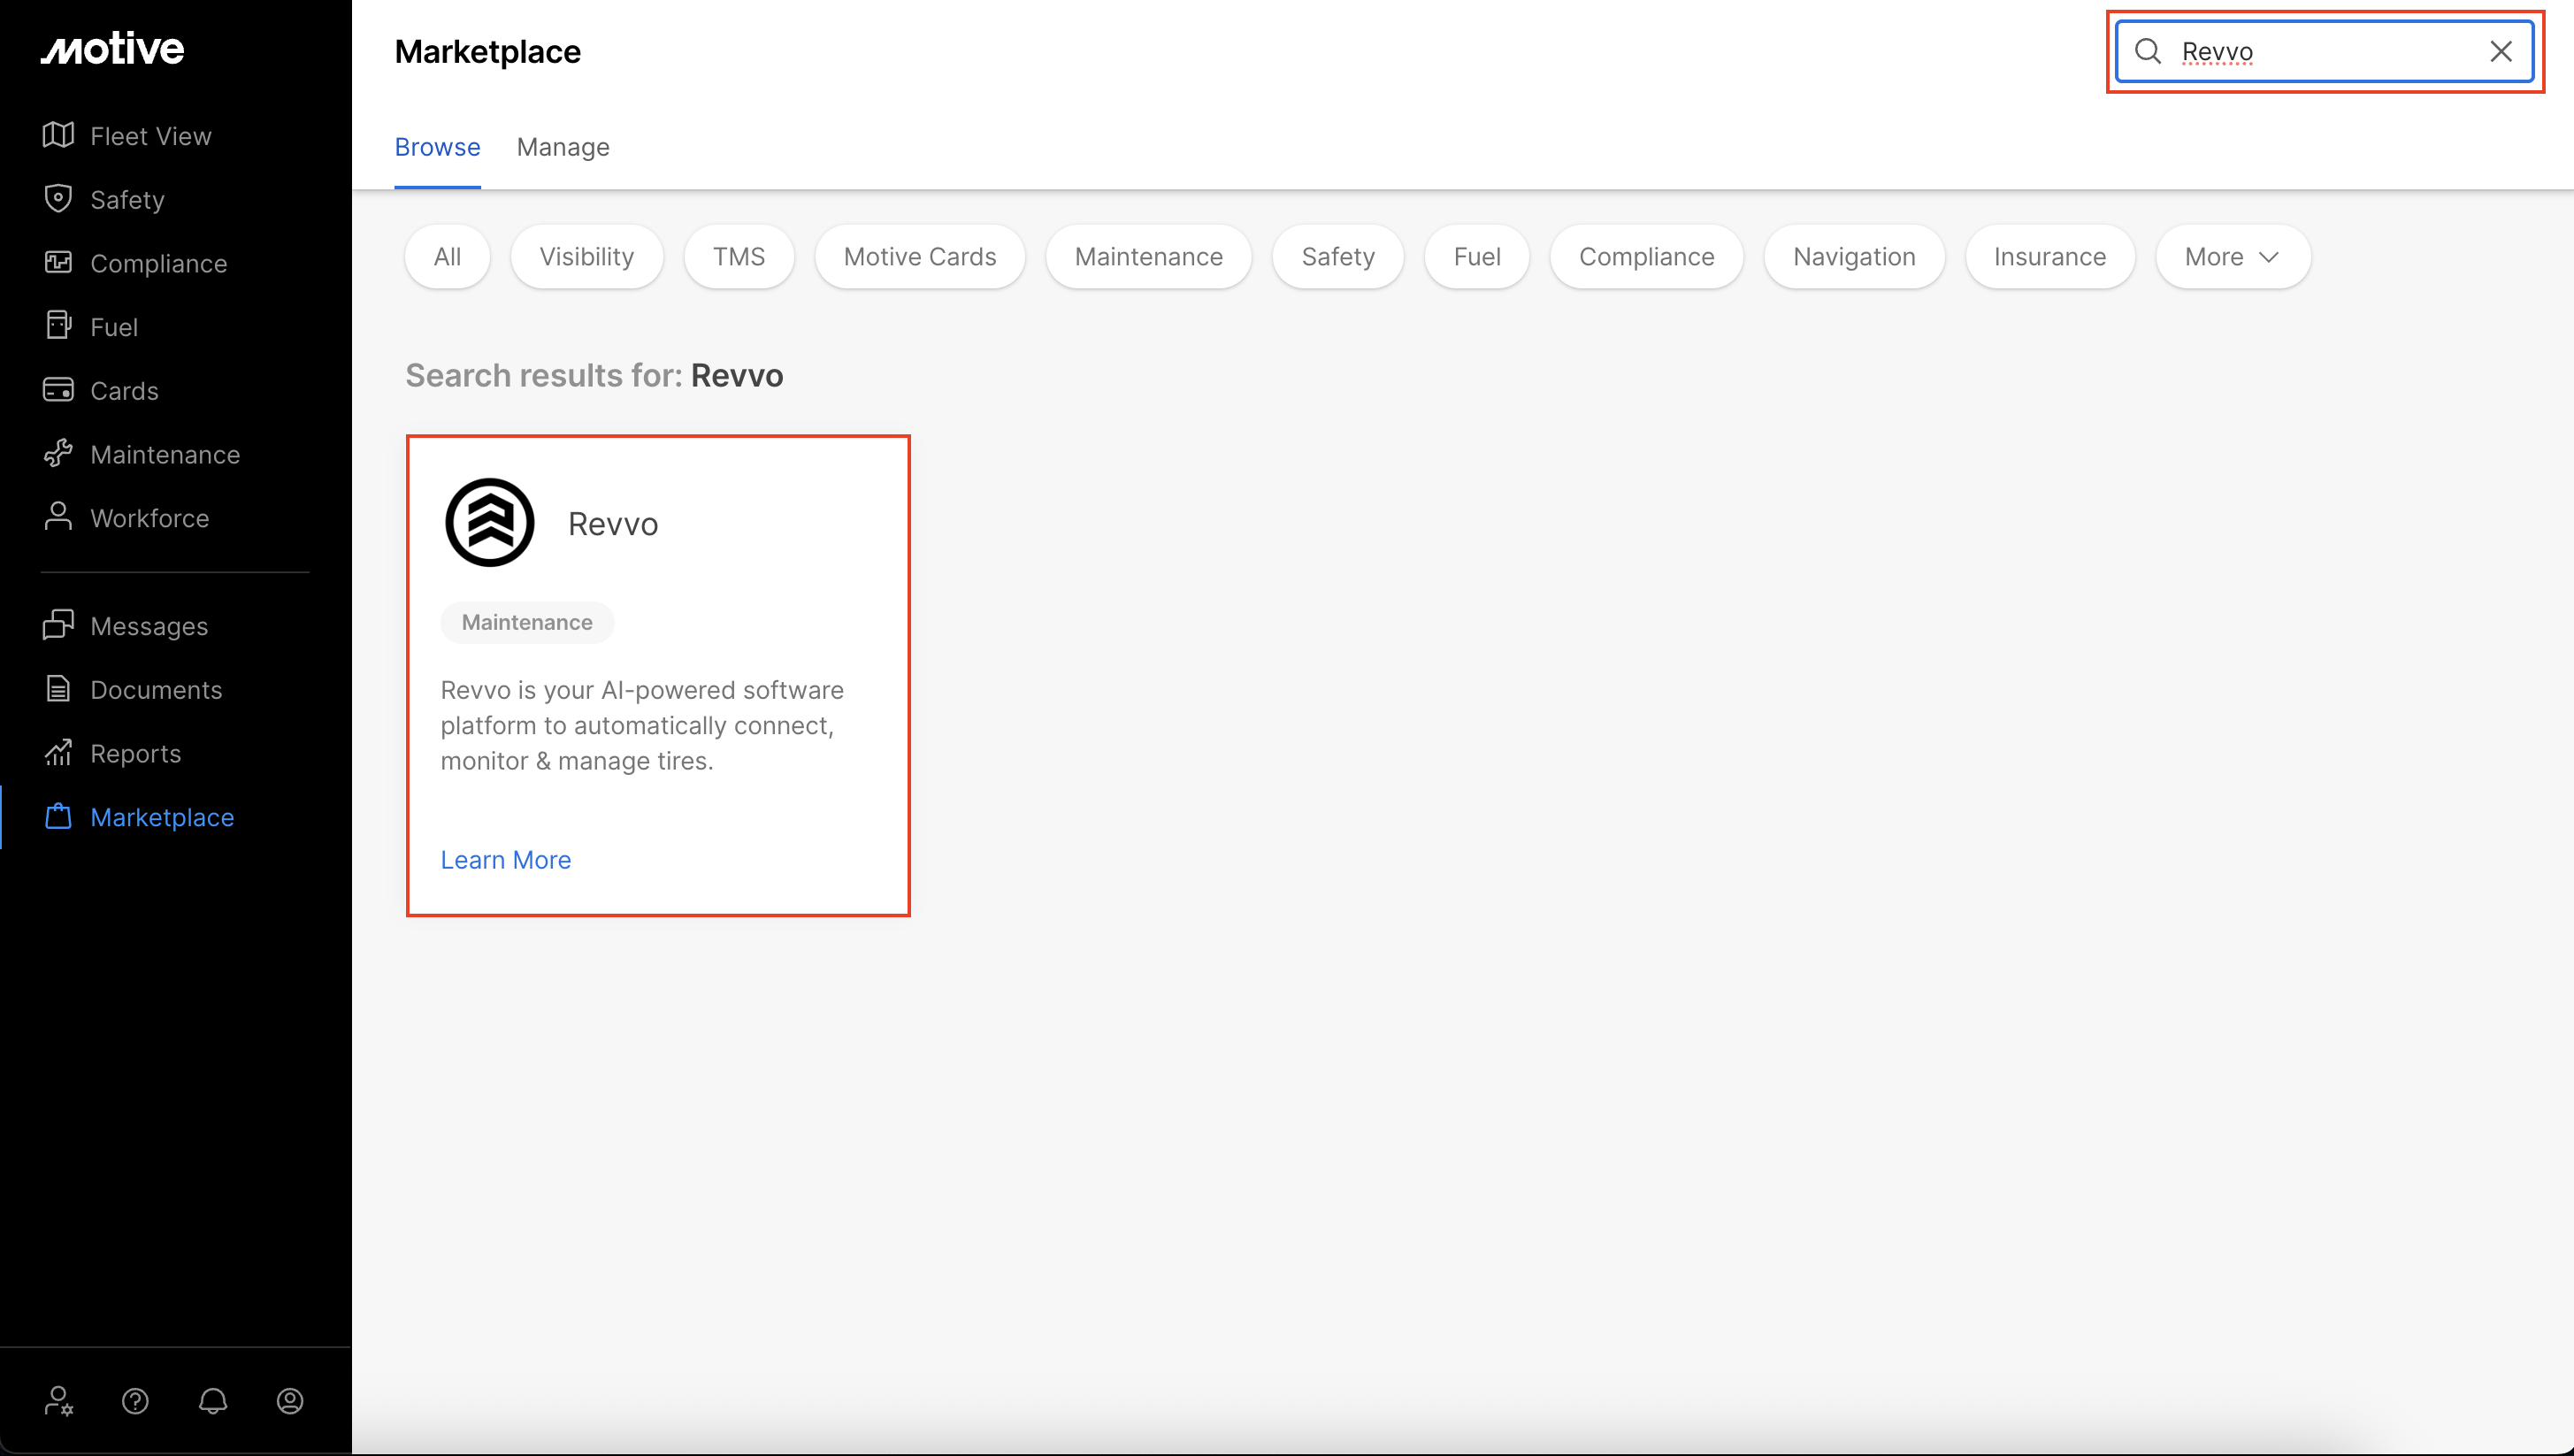The height and width of the screenshot is (1456, 2574).
Task: Open Cards label in sidebar
Action: 124,391
